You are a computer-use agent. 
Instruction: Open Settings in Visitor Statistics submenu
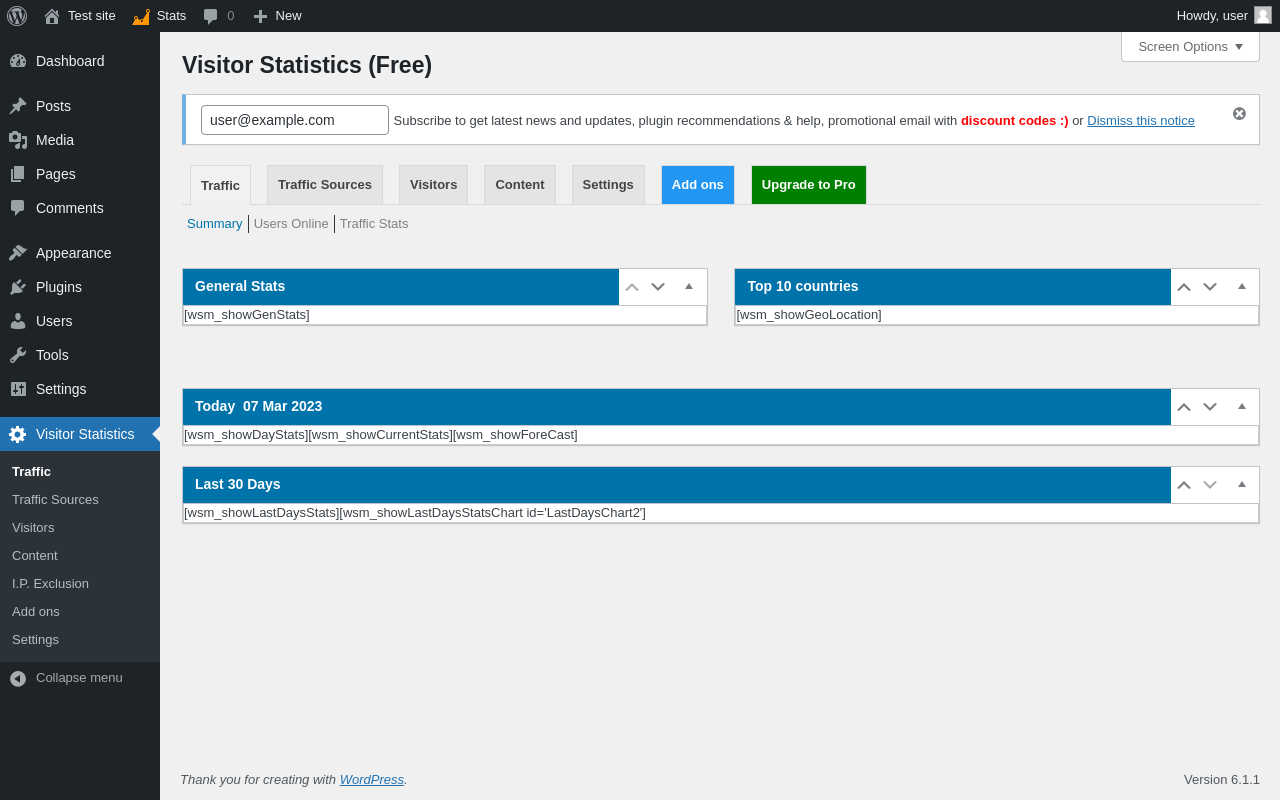click(x=35, y=640)
